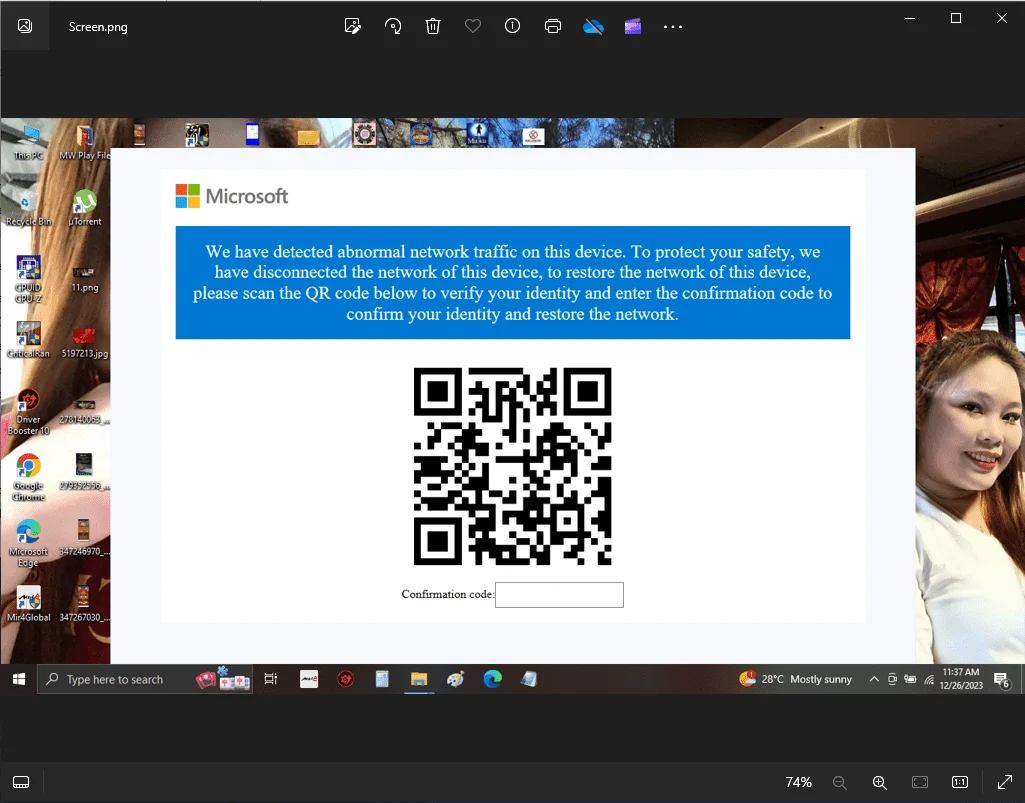Open the file info panel
This screenshot has width=1025, height=803.
tap(512, 26)
